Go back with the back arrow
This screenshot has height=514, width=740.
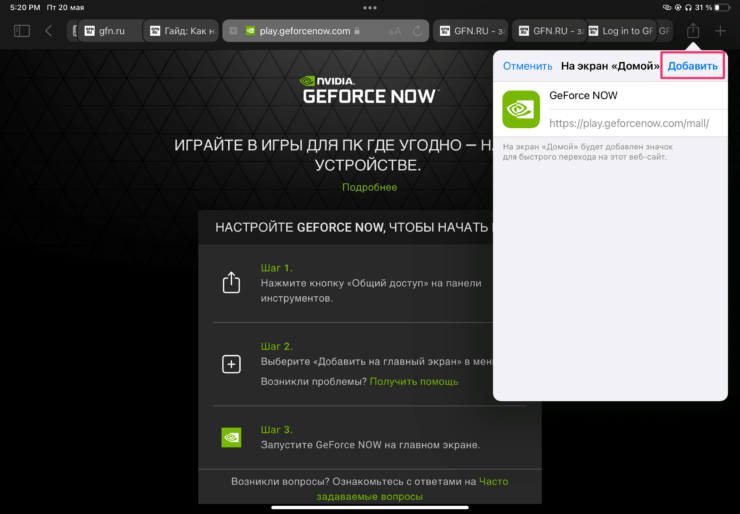(48, 31)
